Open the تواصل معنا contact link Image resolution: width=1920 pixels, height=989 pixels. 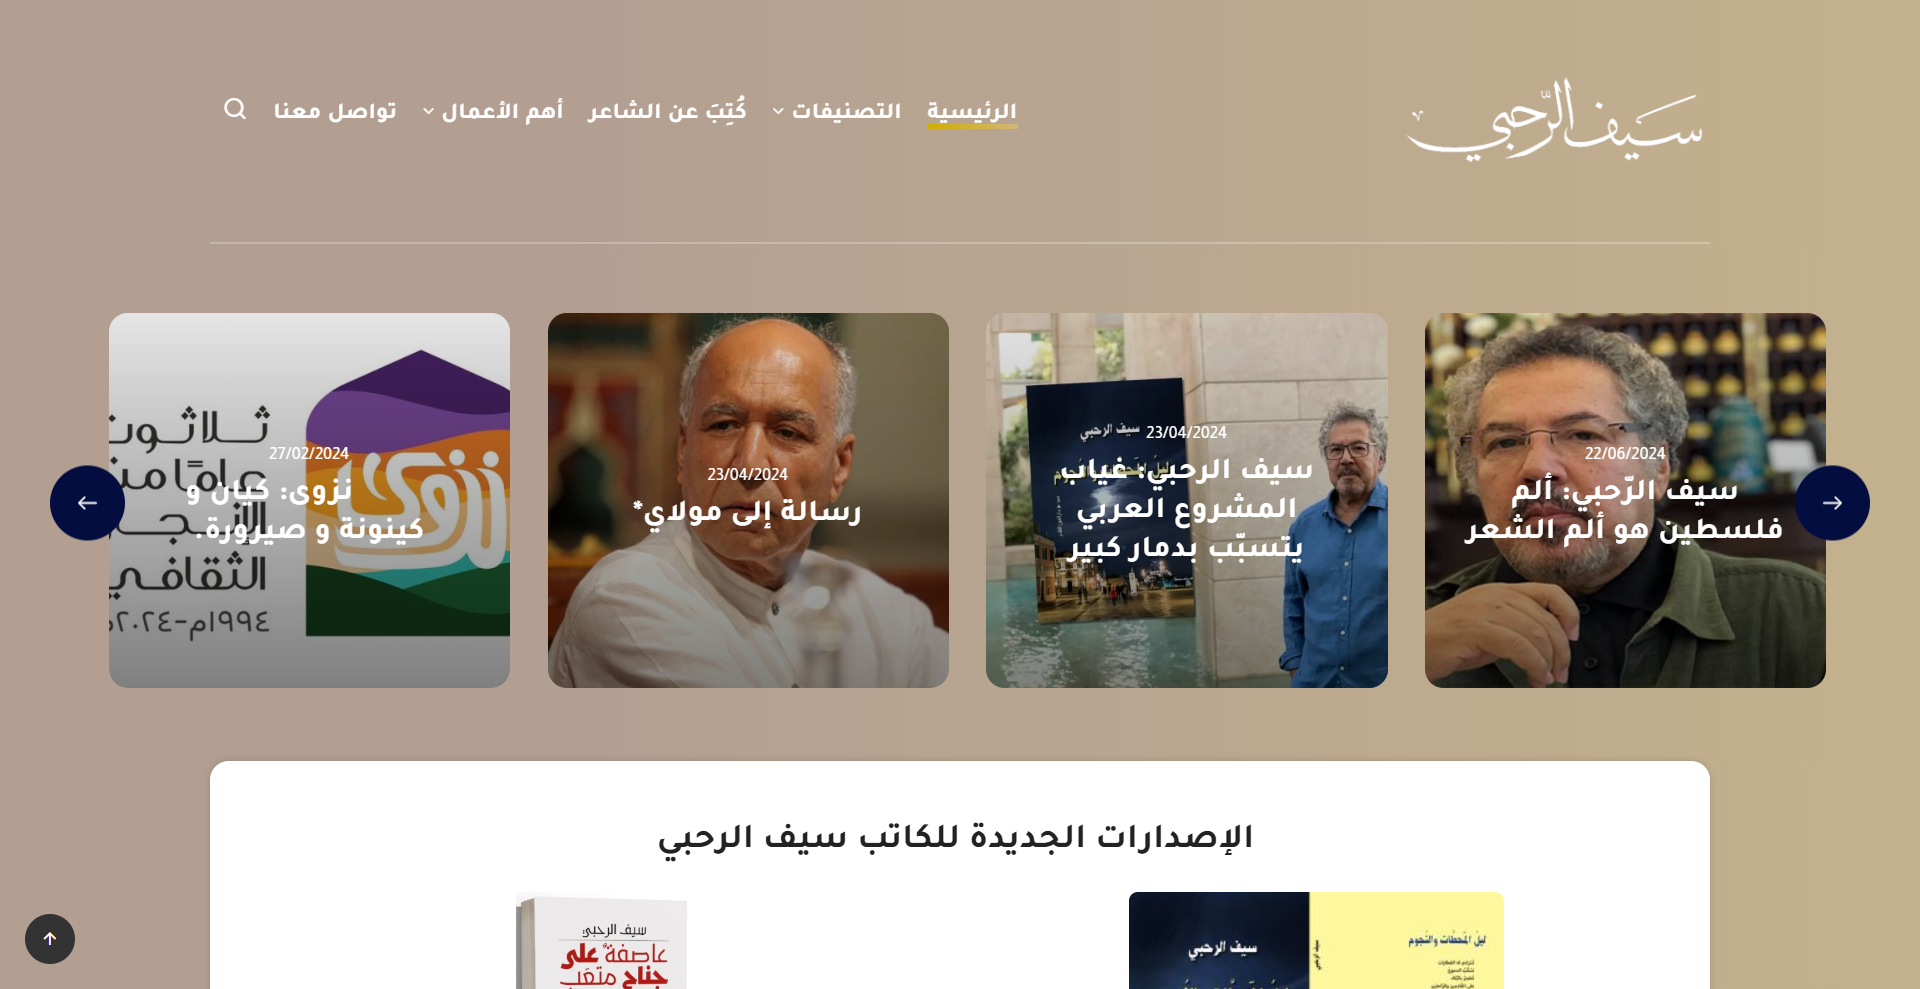coord(335,111)
